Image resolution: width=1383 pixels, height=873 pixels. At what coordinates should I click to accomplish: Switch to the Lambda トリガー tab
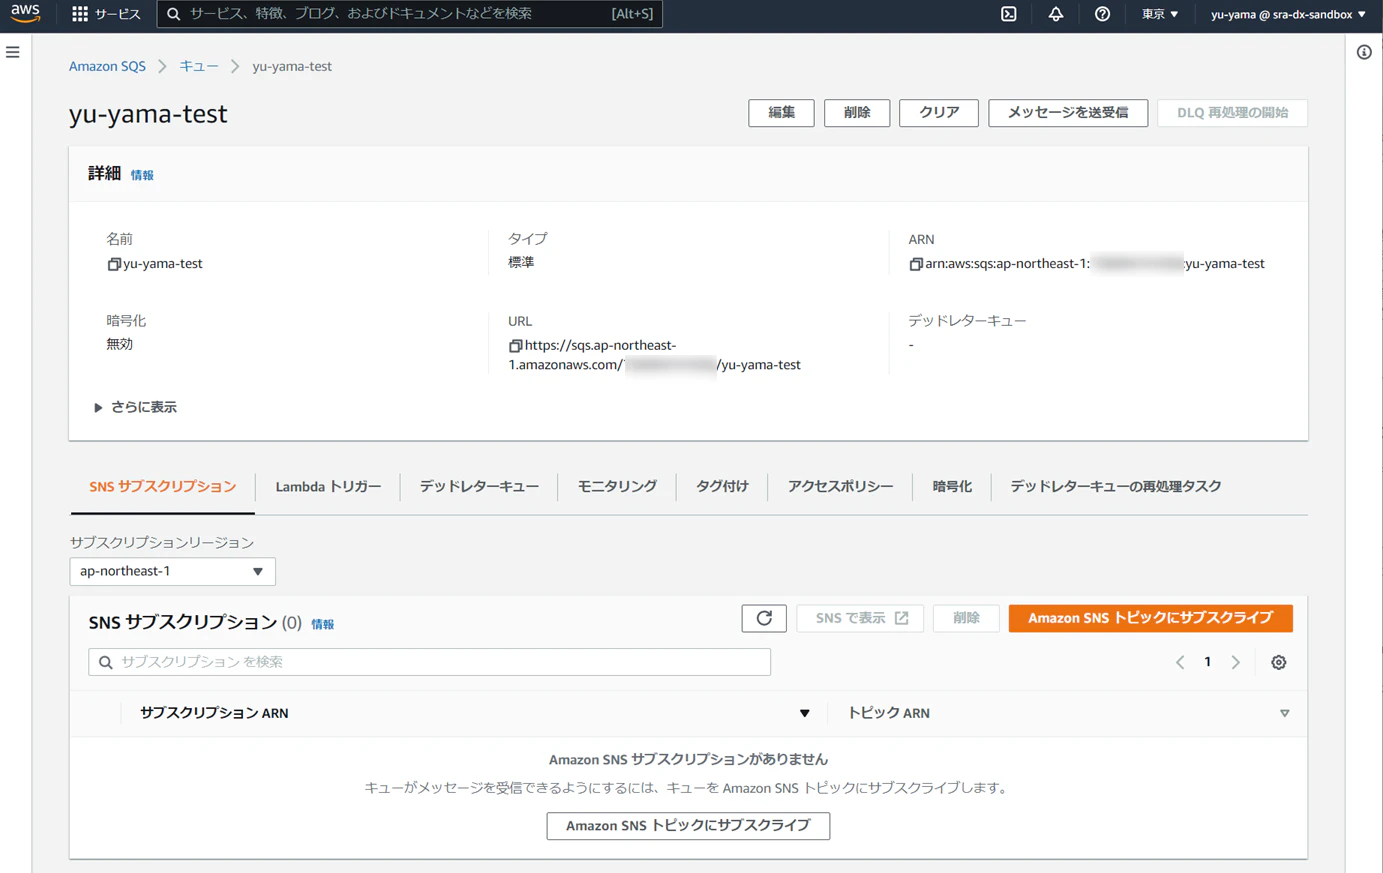pos(328,487)
